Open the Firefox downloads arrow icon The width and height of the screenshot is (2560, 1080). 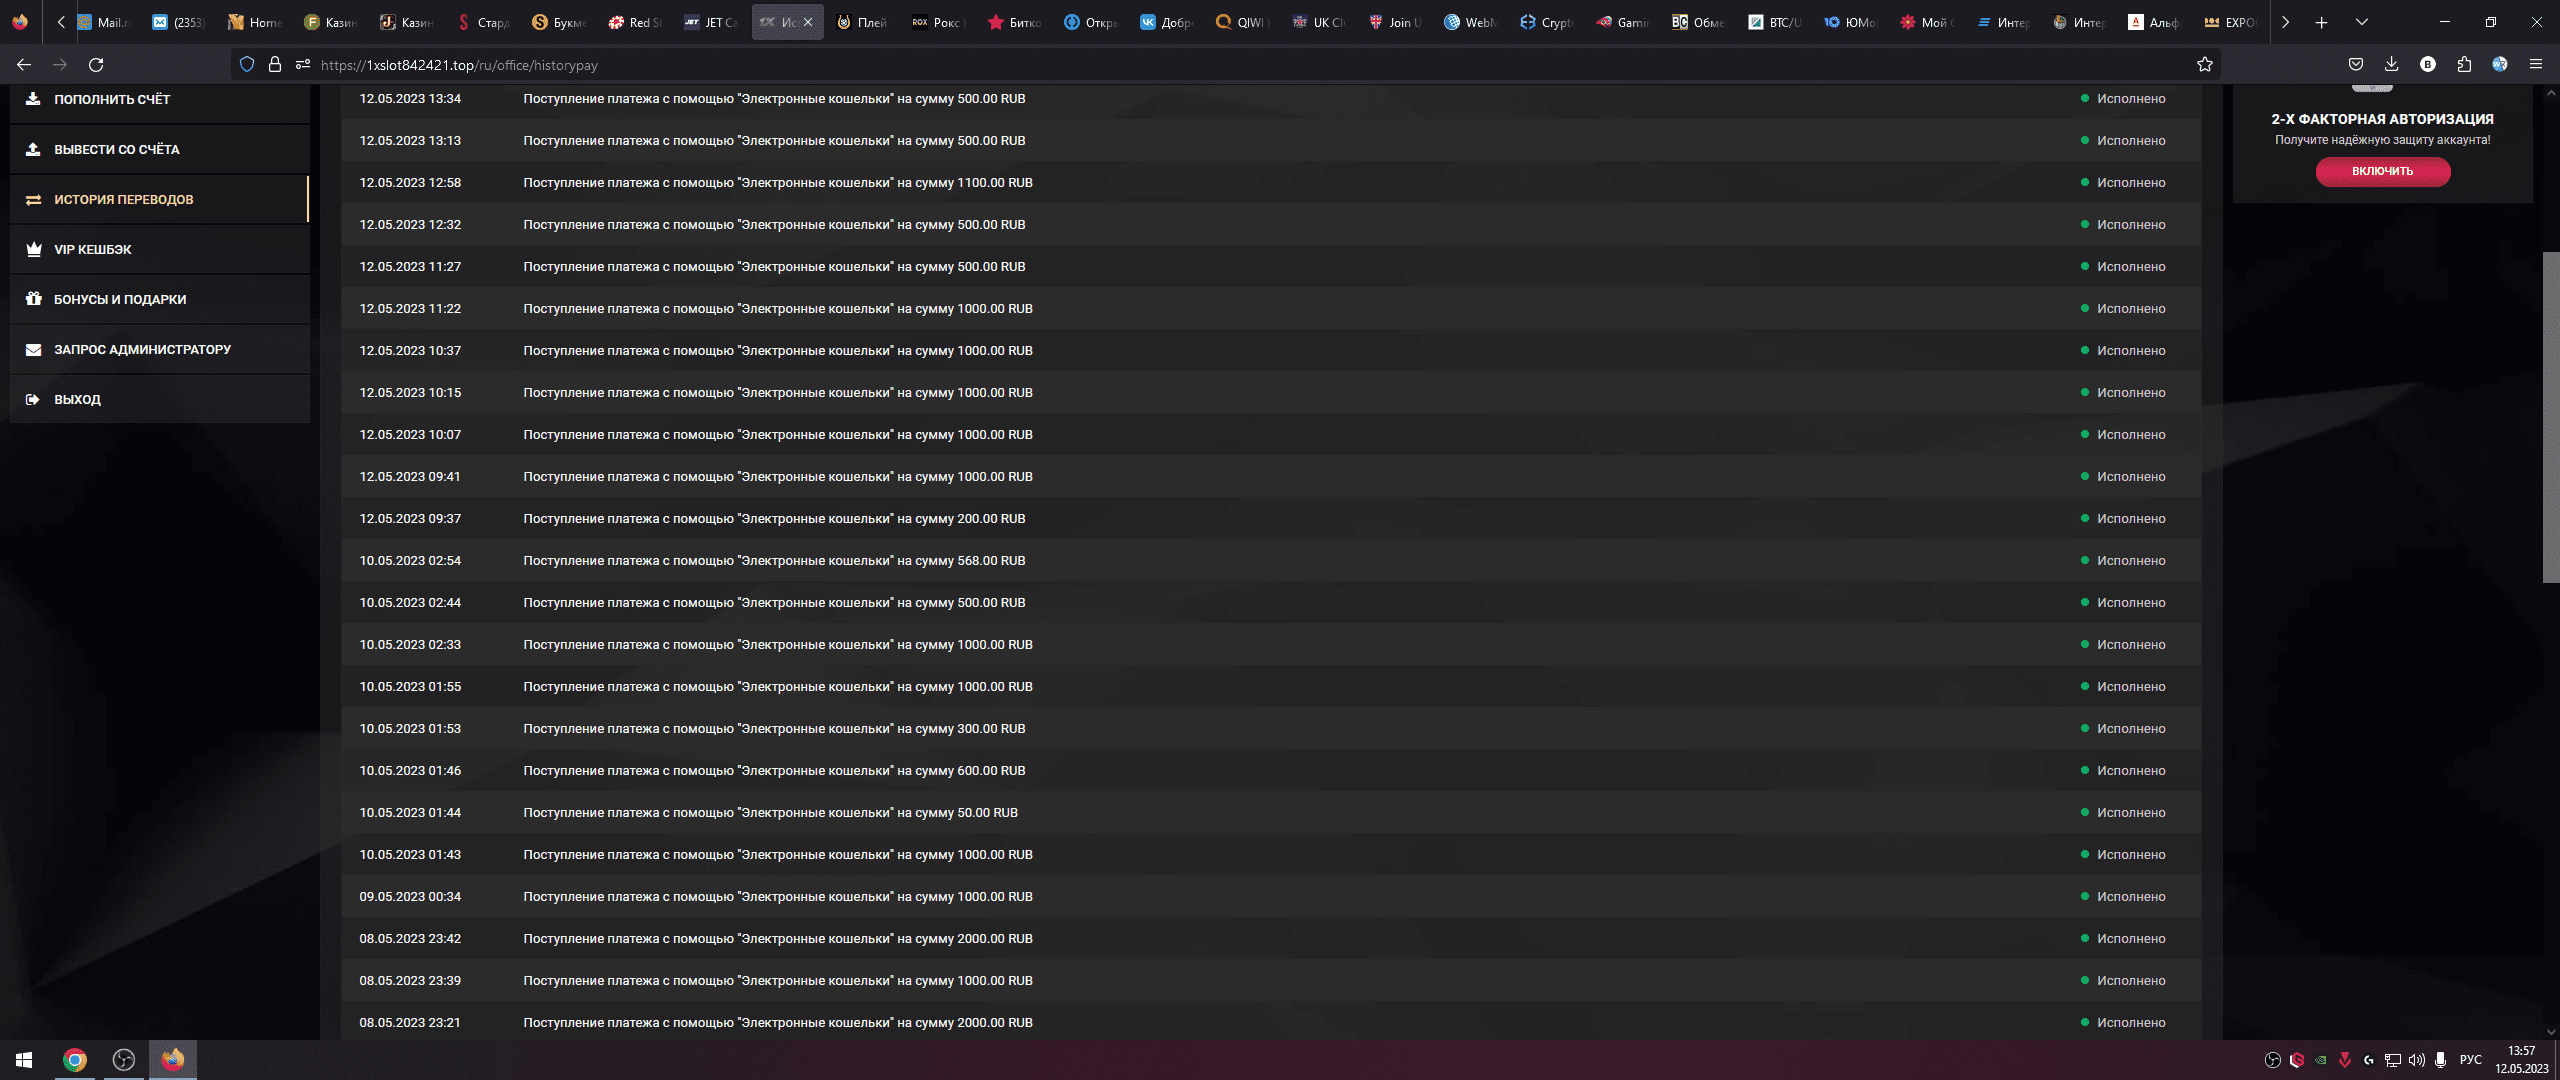(x=2391, y=65)
